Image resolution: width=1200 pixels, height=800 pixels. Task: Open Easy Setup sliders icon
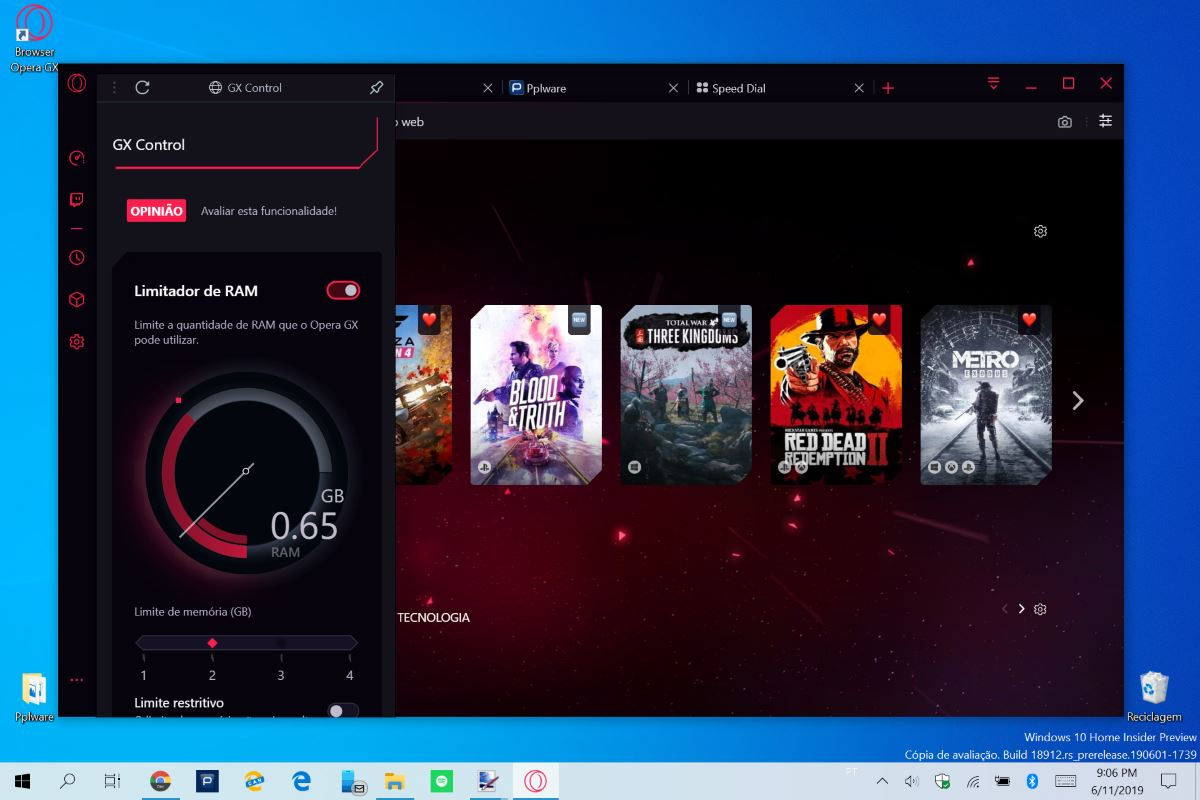1105,121
